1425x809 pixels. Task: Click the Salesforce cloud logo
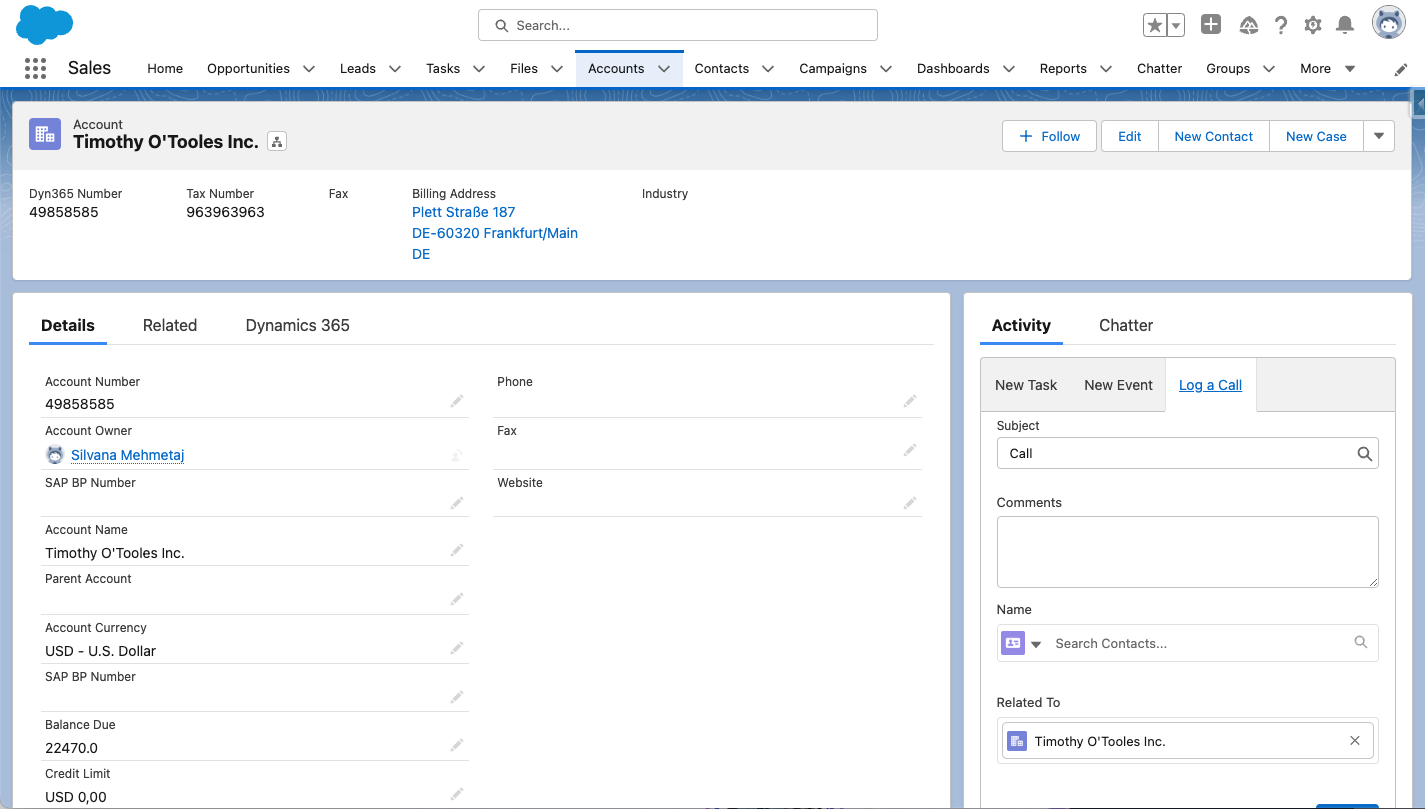point(45,24)
